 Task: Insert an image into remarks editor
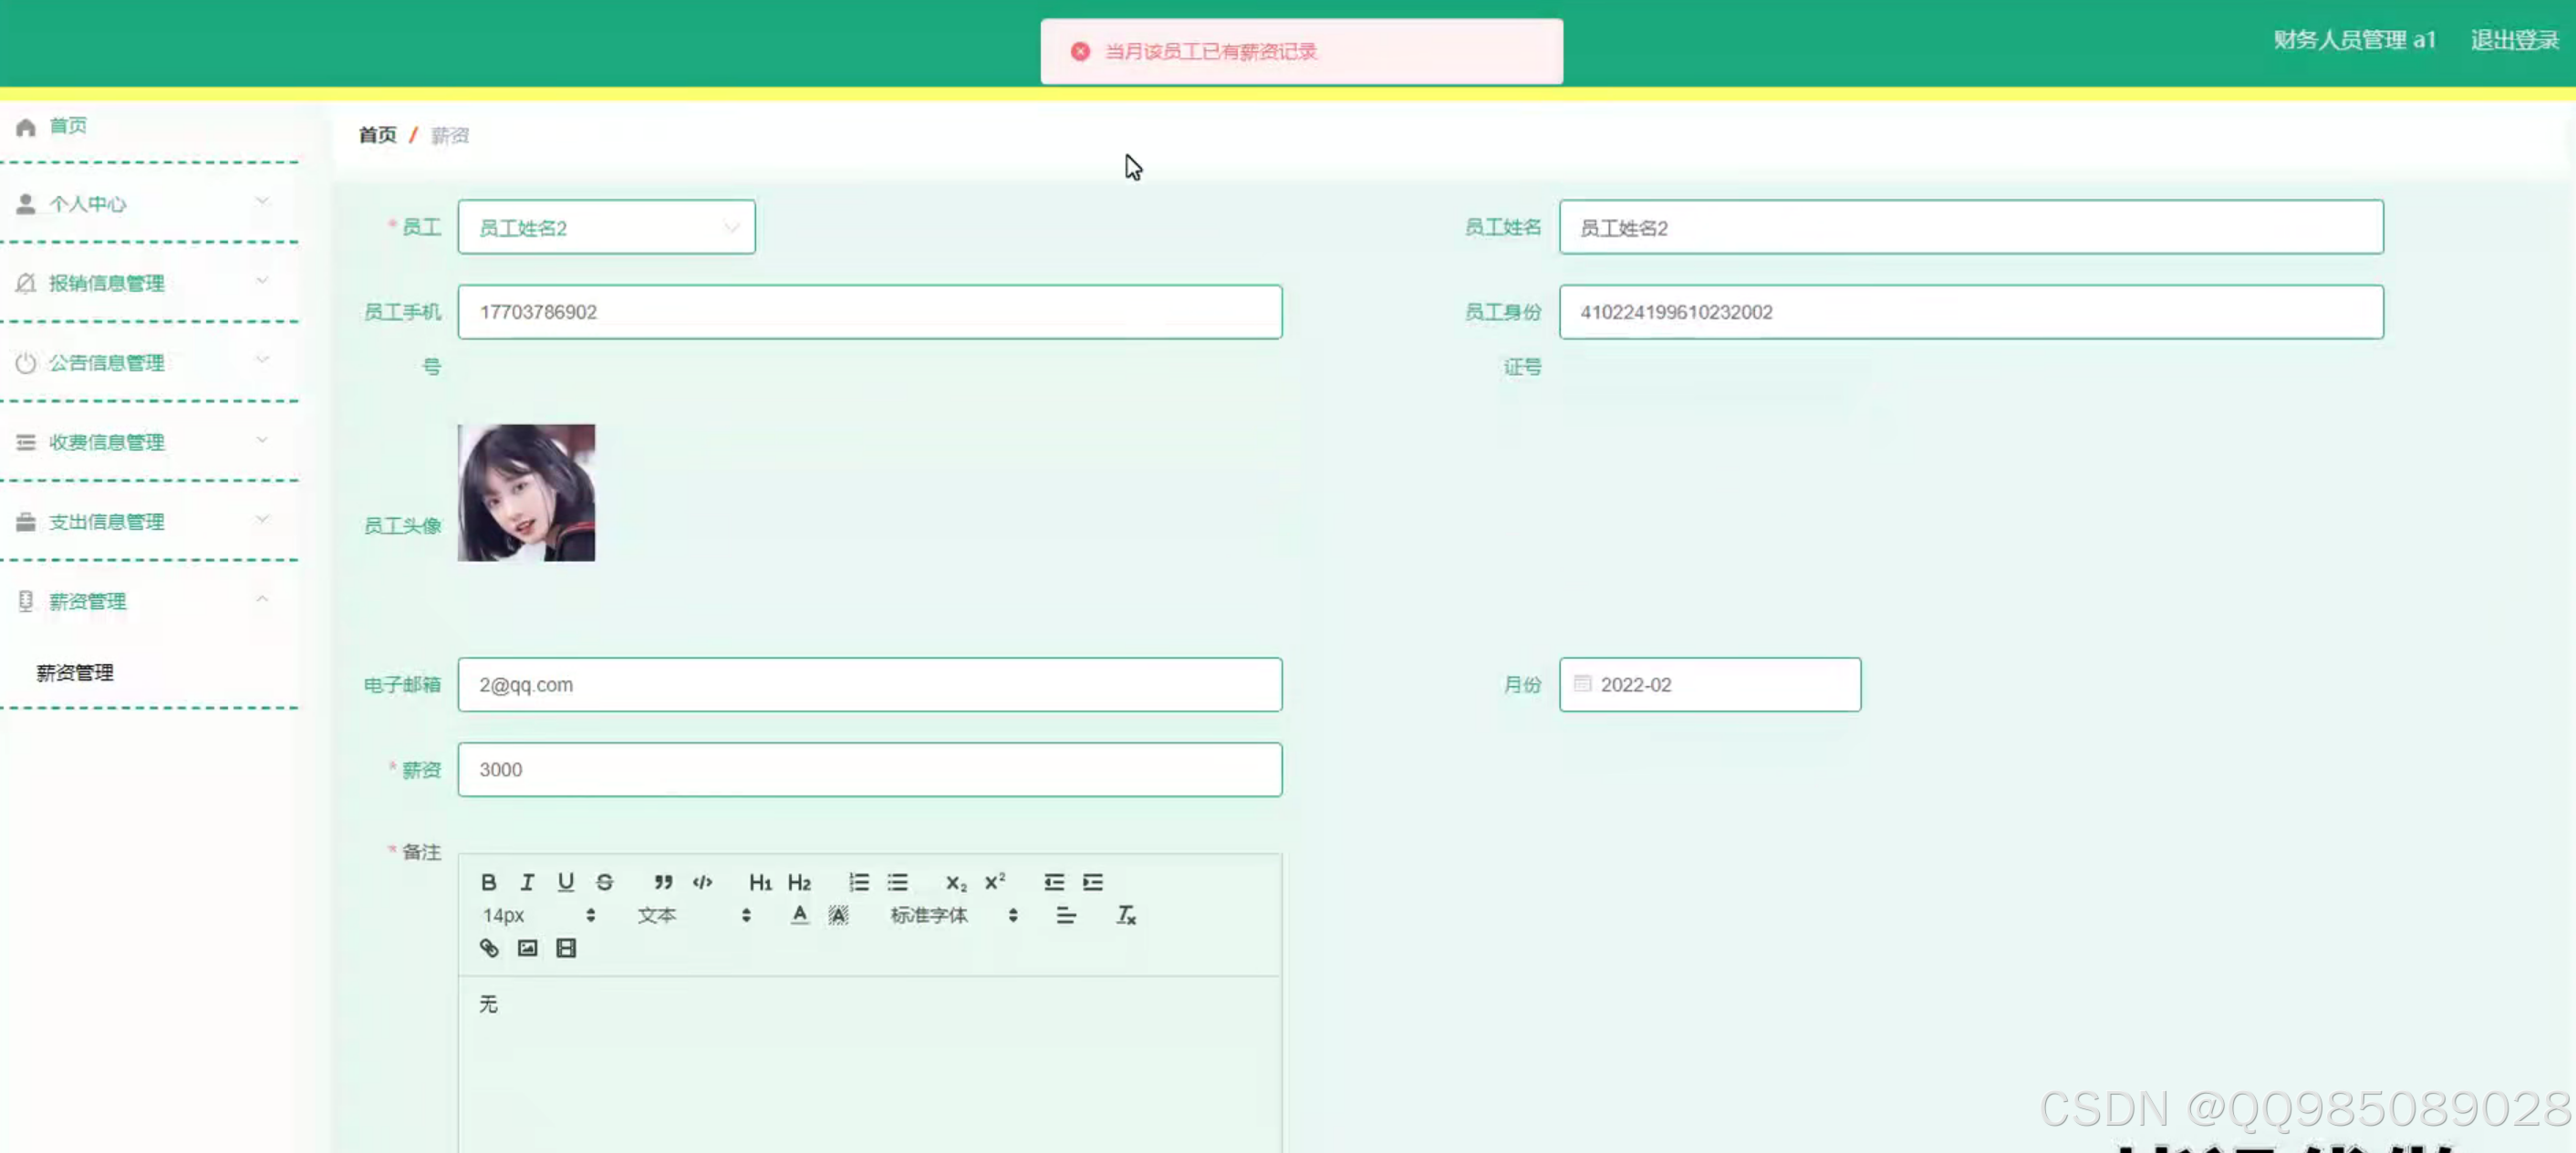[527, 948]
